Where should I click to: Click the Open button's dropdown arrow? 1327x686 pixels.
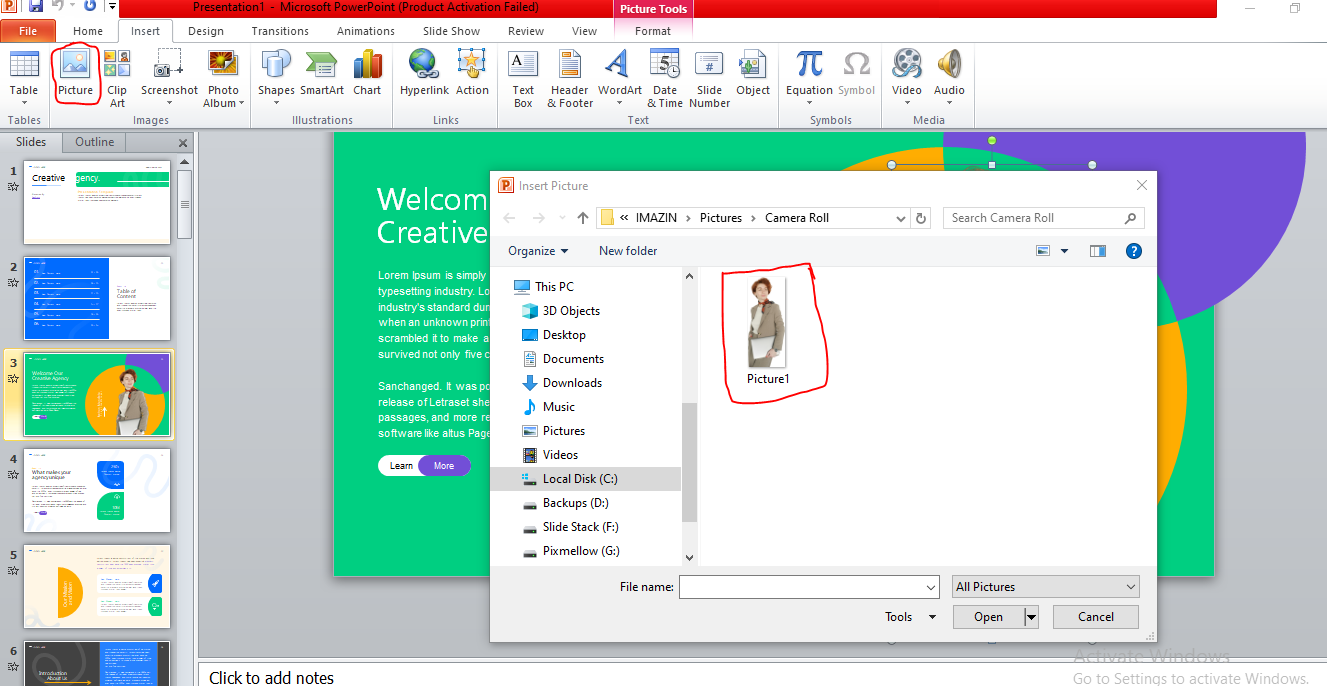[1031, 617]
